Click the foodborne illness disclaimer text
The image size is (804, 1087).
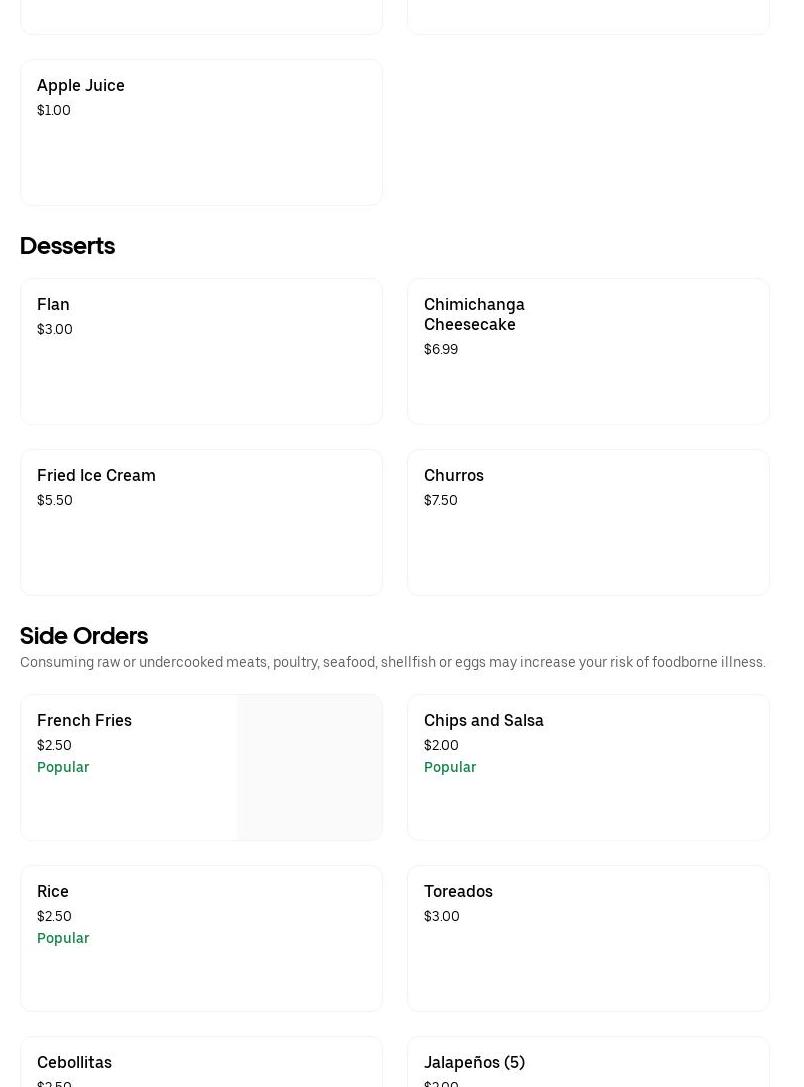pos(392,662)
